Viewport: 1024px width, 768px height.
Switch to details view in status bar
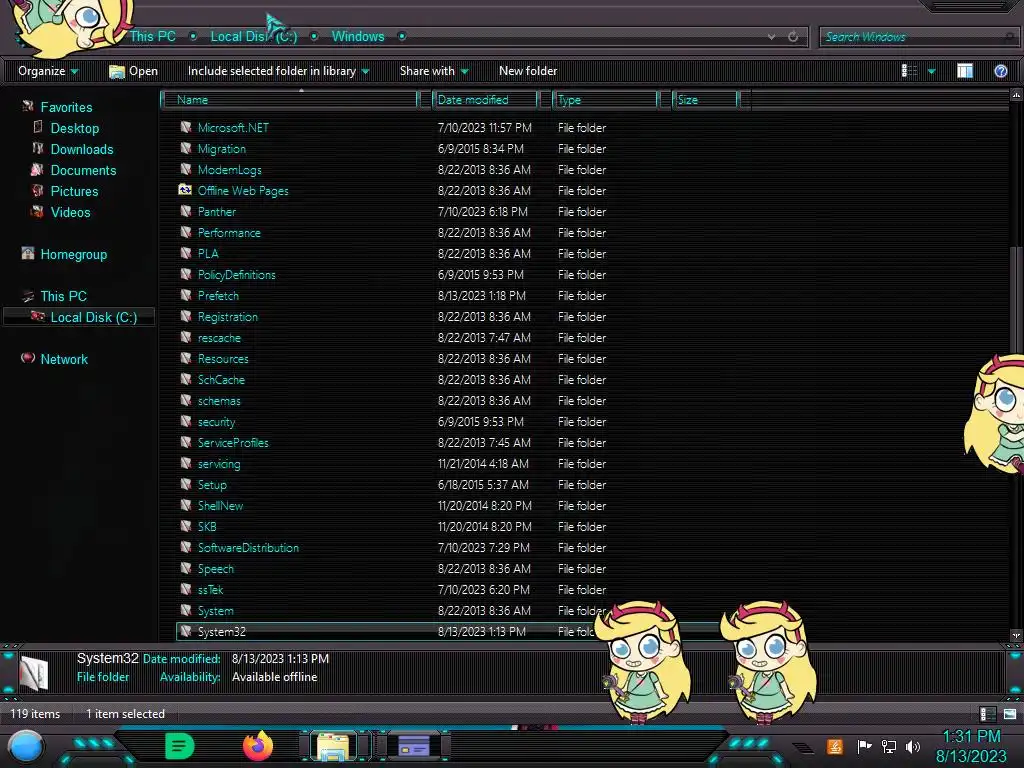pos(987,714)
